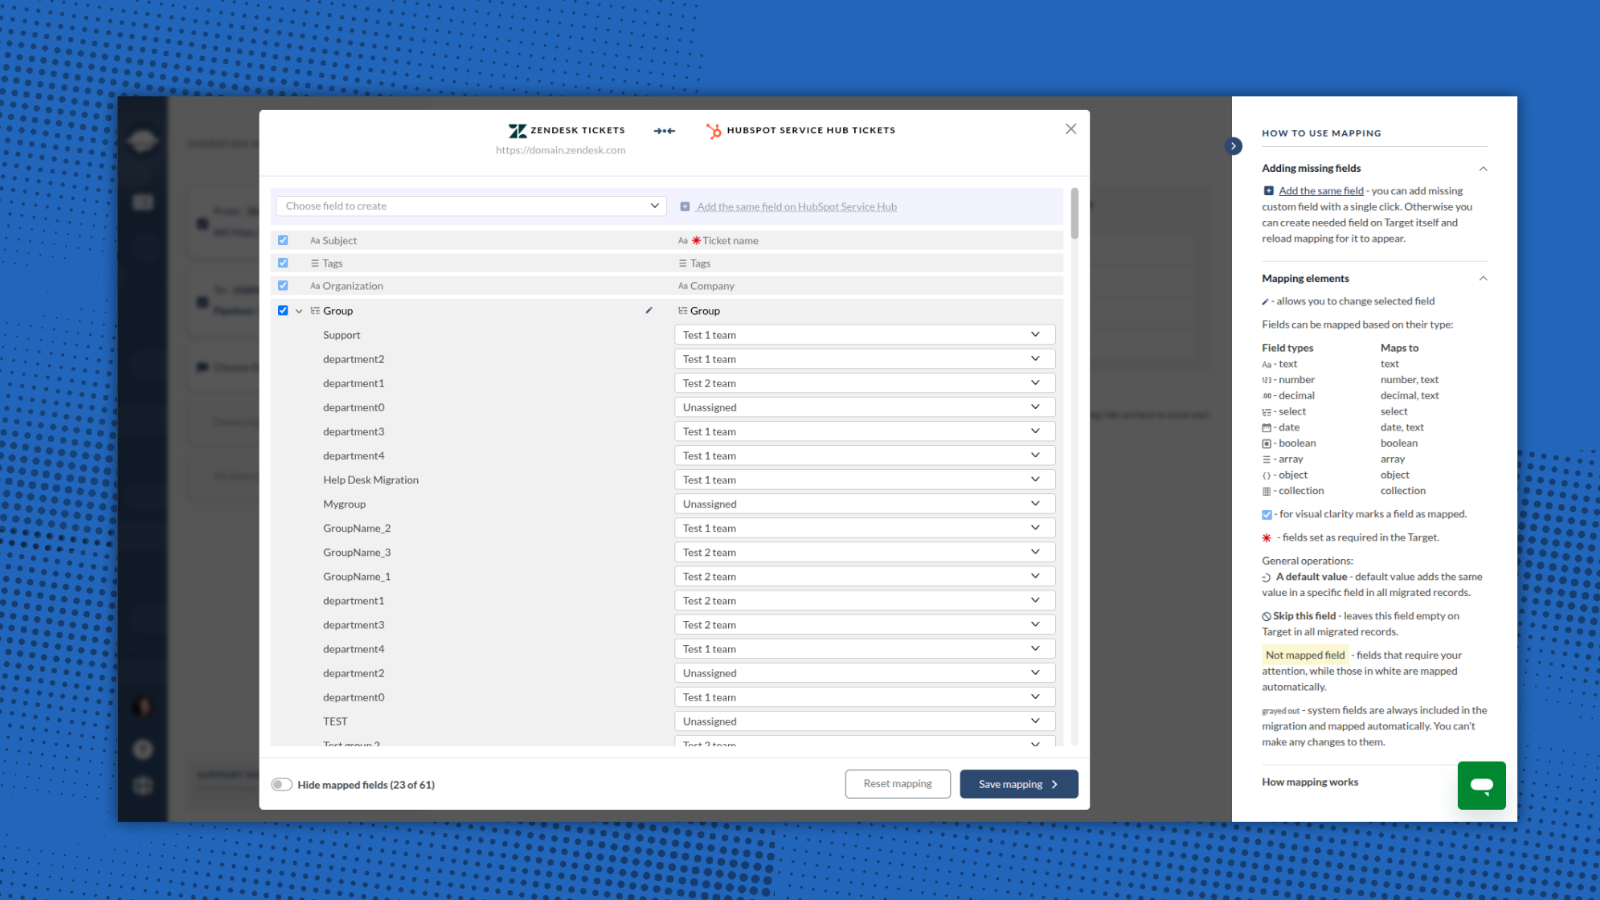Collapse the Mapping elements section header

[1483, 279]
